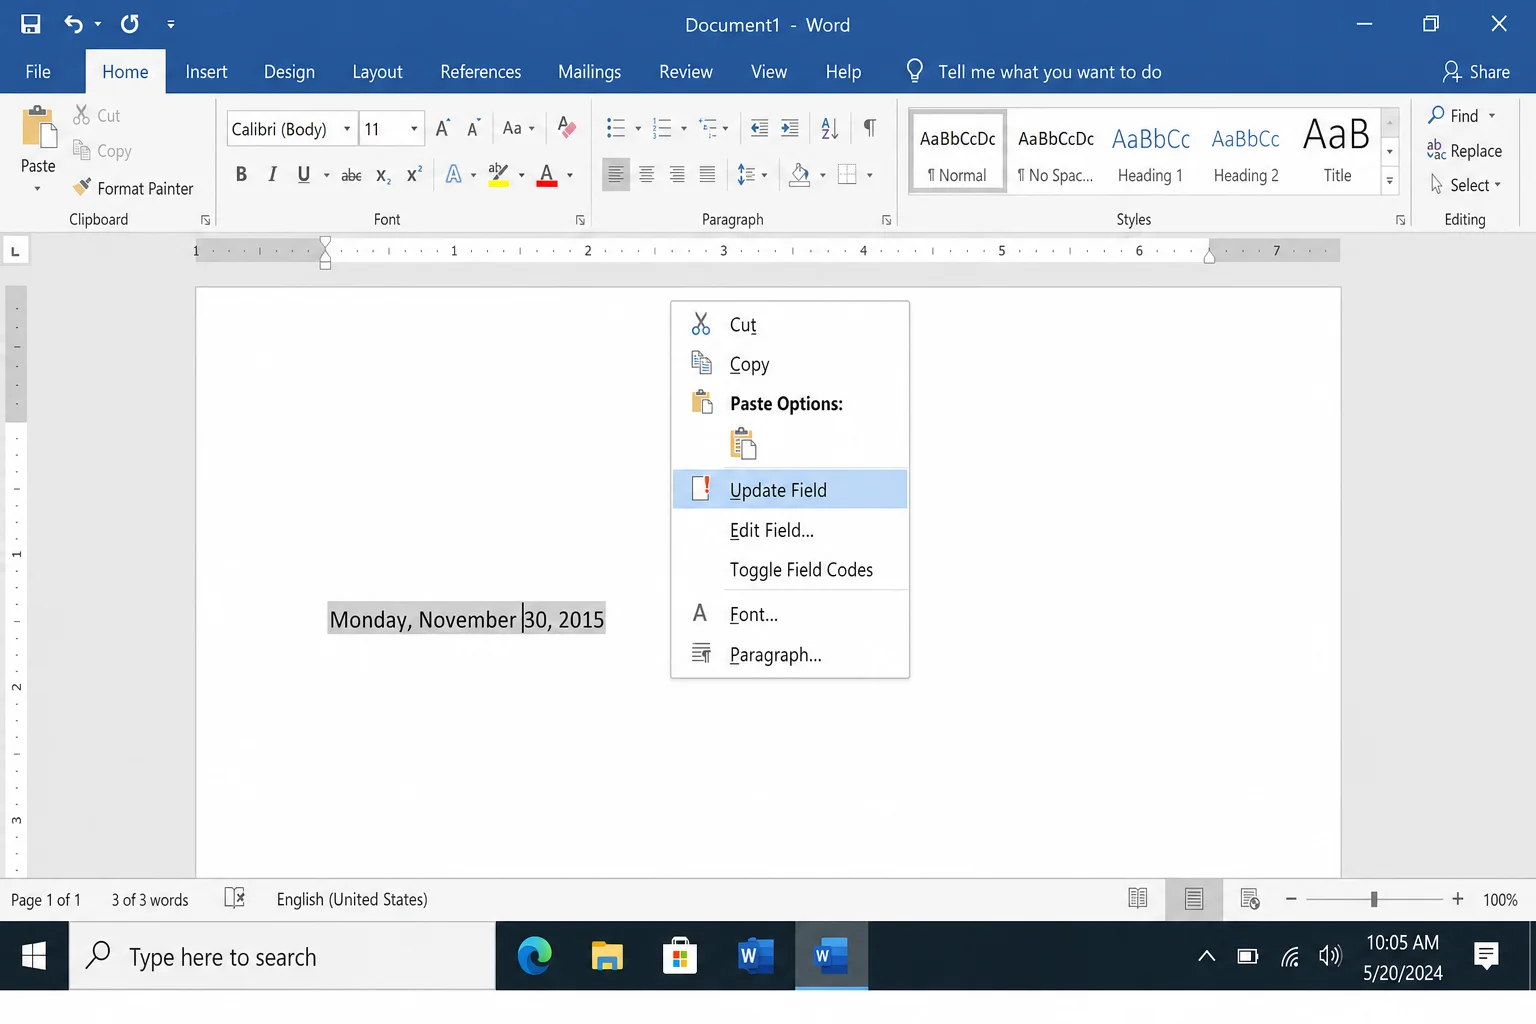Open the References ribbon tab

[481, 72]
